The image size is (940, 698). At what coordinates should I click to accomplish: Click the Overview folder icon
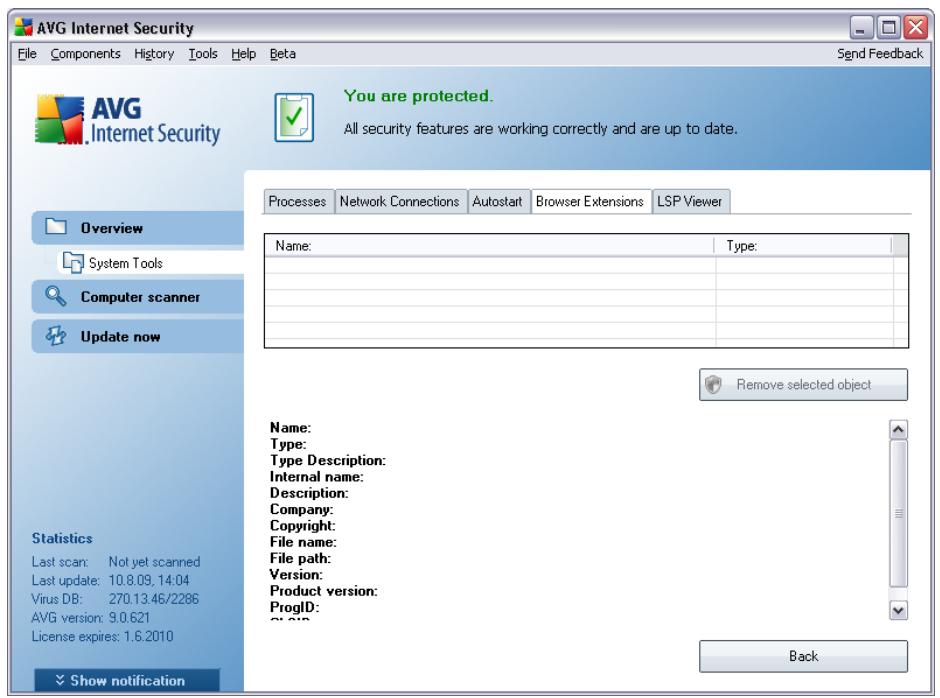pyautogui.click(x=56, y=226)
